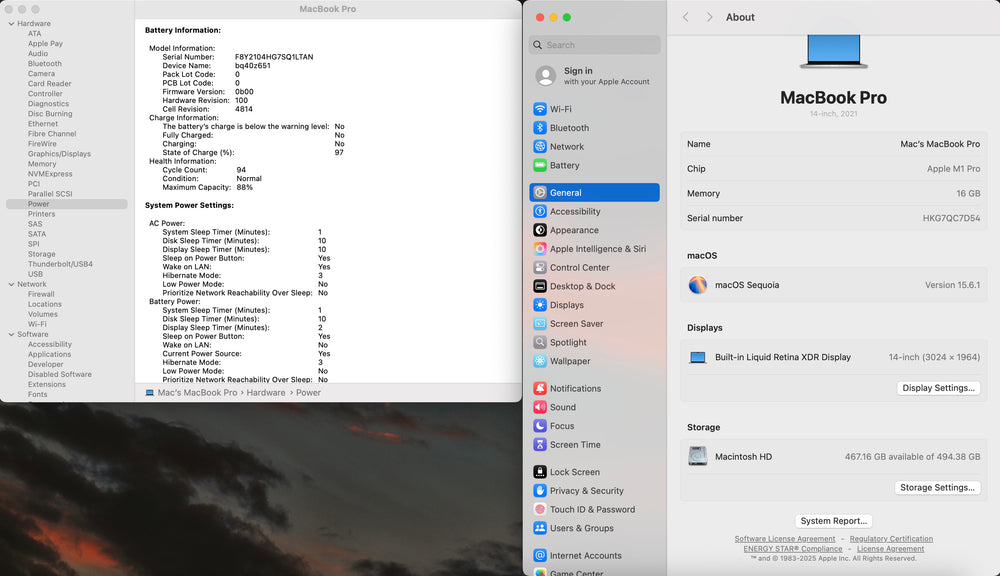
Task: Click the Display Settings button
Action: 938,388
